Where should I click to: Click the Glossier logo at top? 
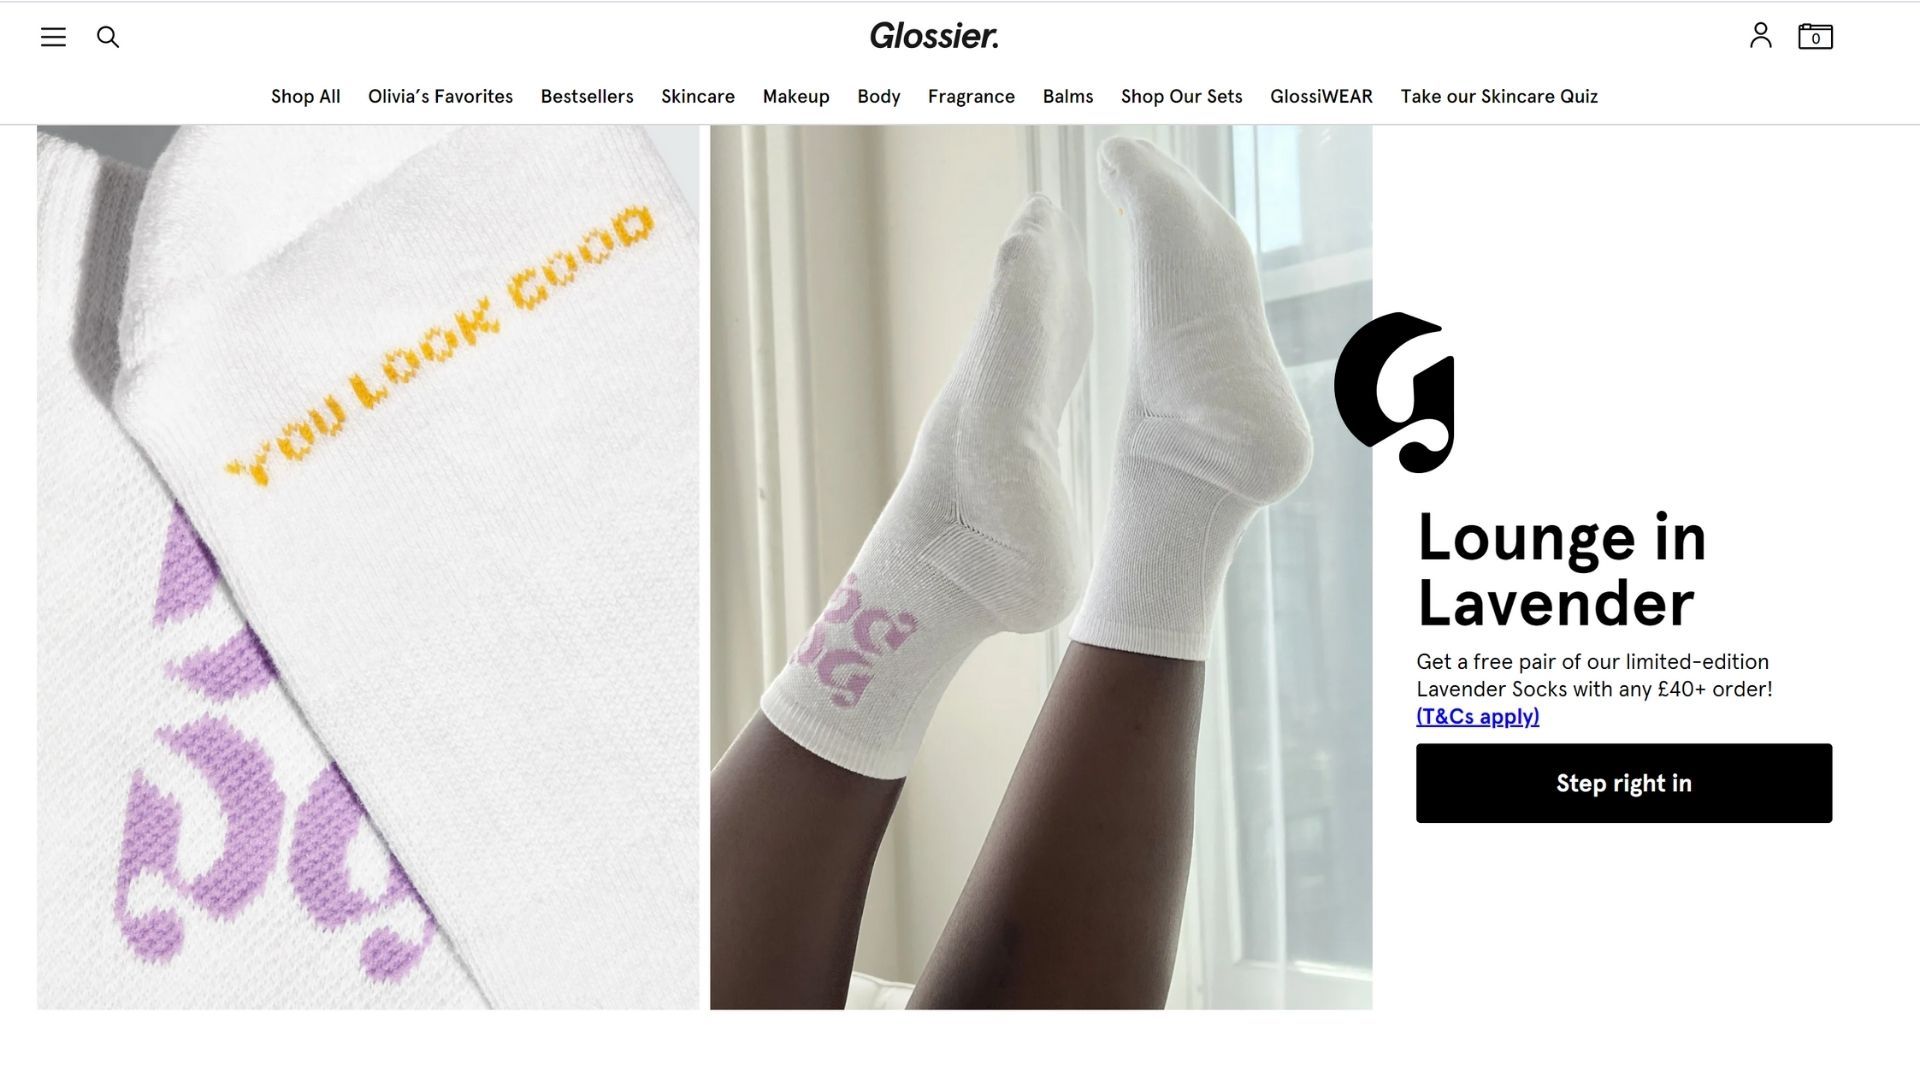pos(934,36)
